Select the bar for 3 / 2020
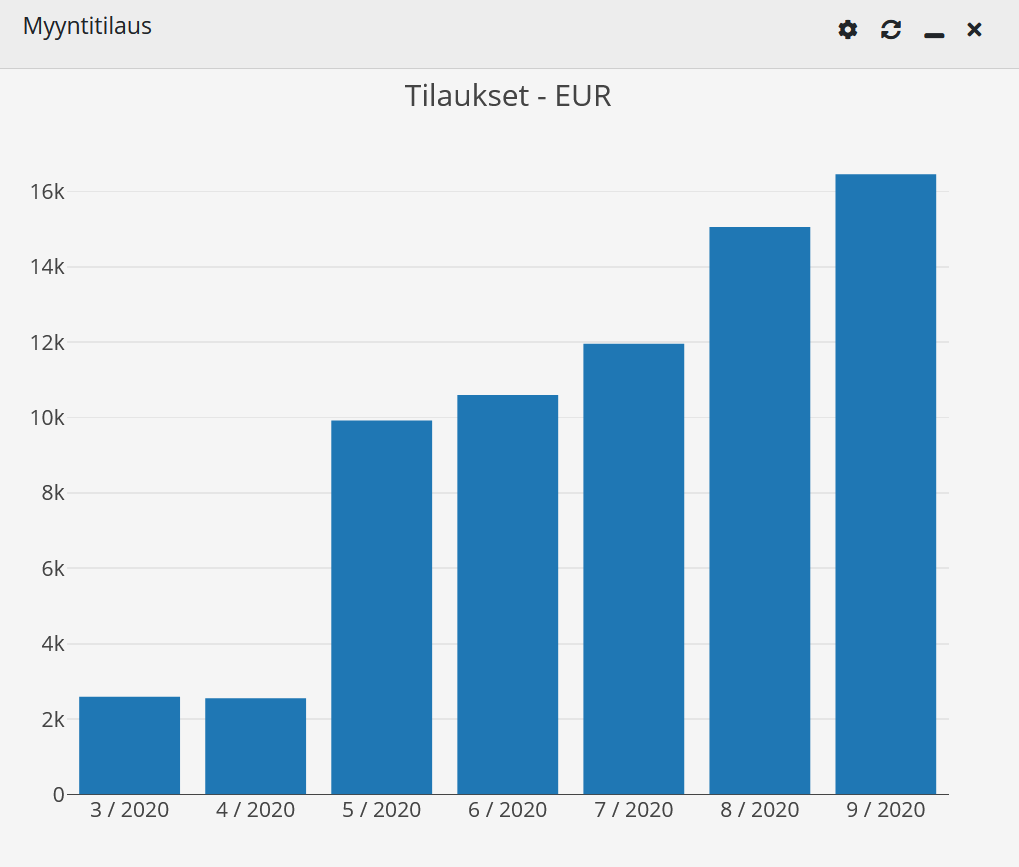The width and height of the screenshot is (1019, 867). coord(129,745)
